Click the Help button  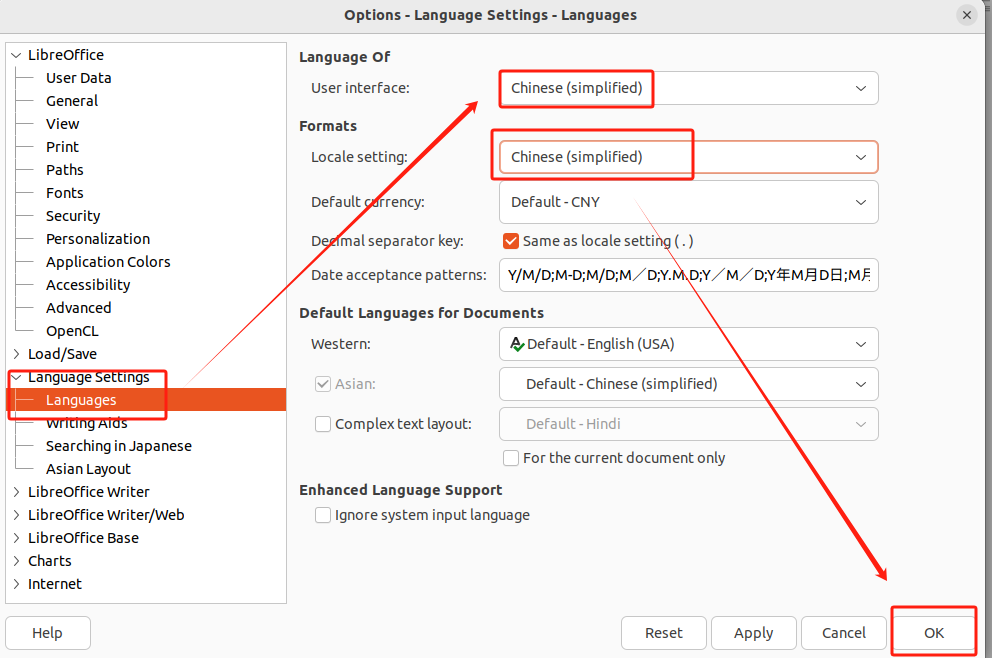[x=47, y=633]
